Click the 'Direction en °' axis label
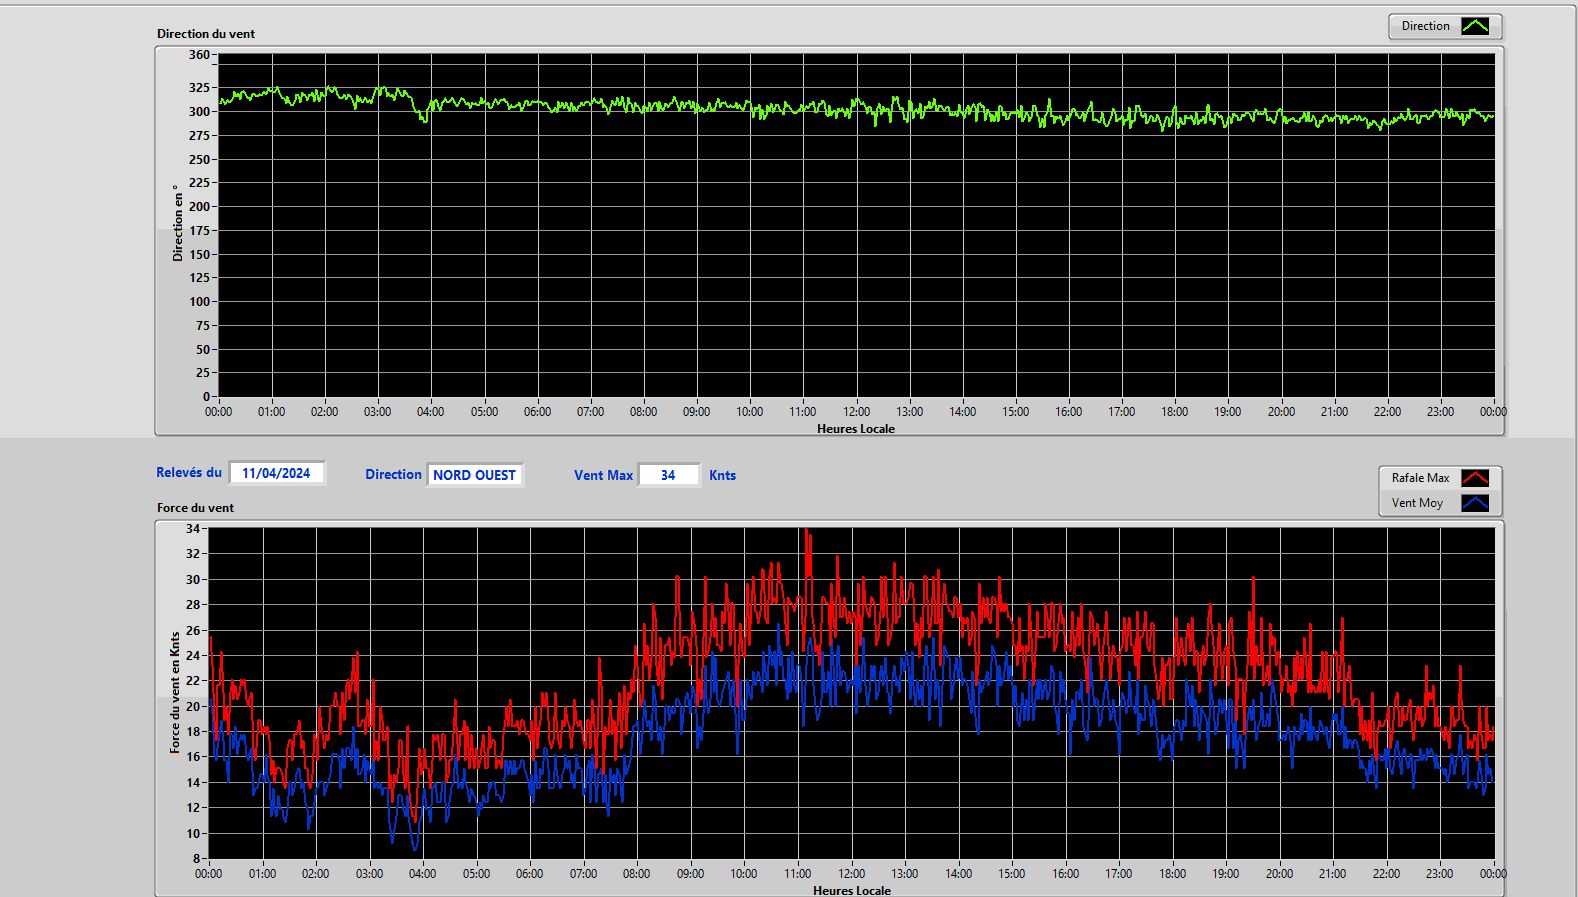 (178, 223)
